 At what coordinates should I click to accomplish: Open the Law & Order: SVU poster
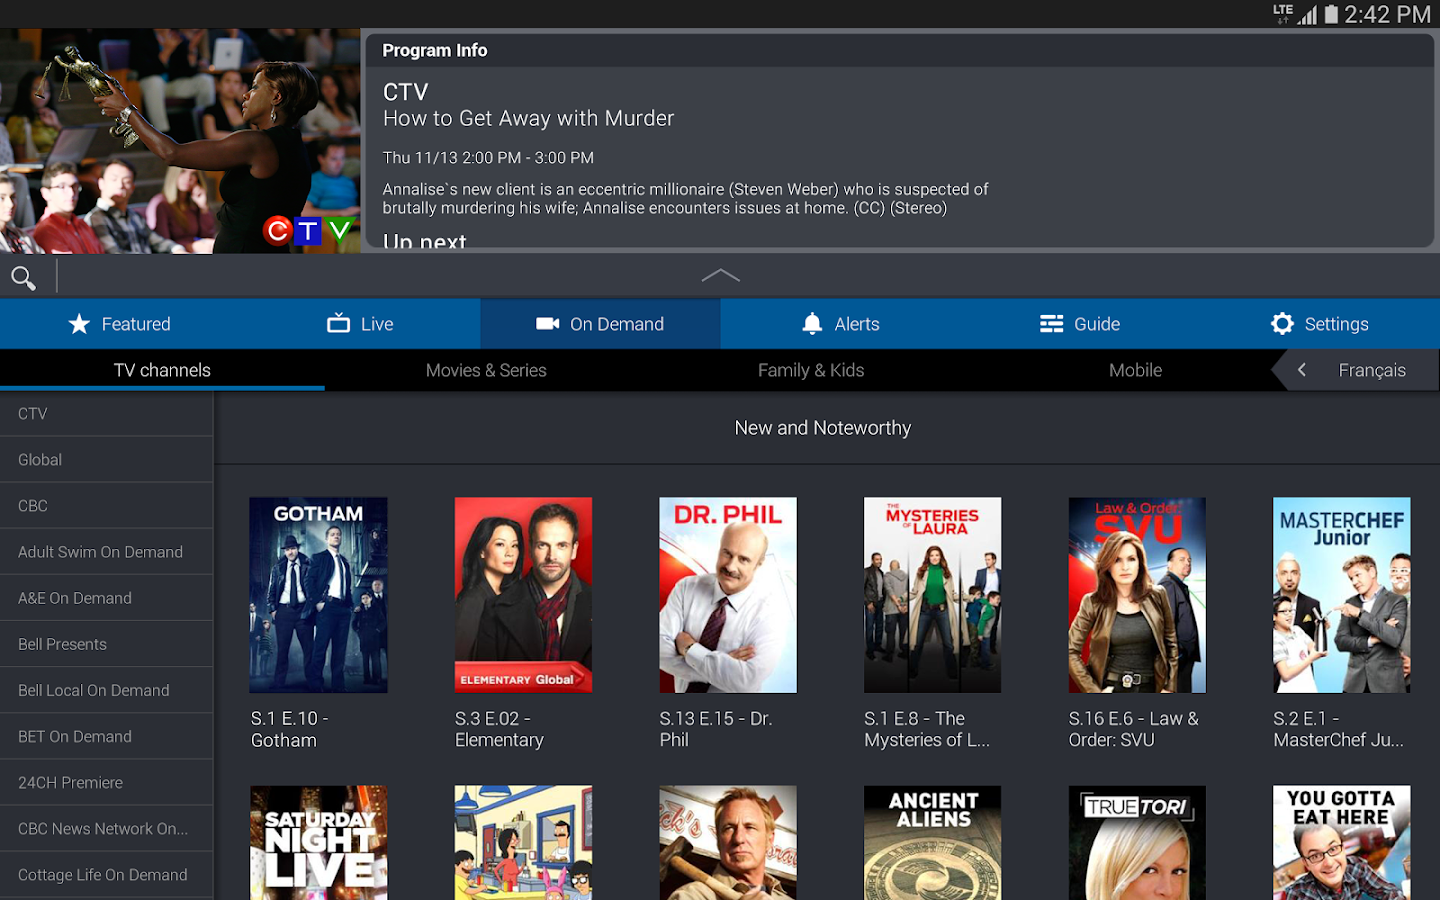(1136, 595)
